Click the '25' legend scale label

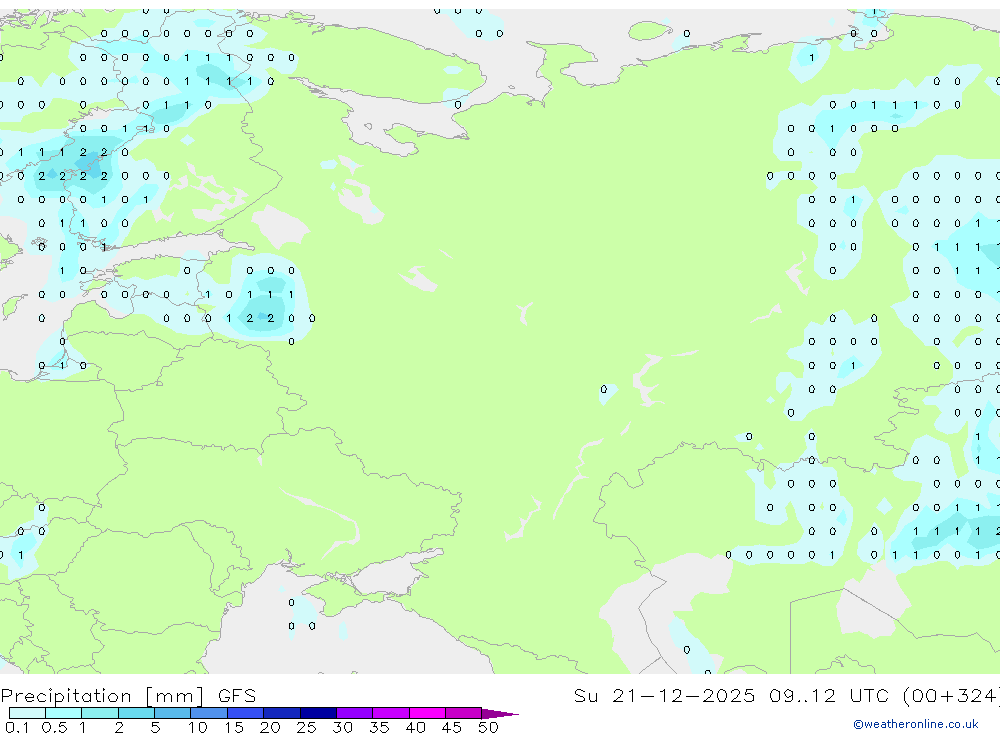pos(306,727)
